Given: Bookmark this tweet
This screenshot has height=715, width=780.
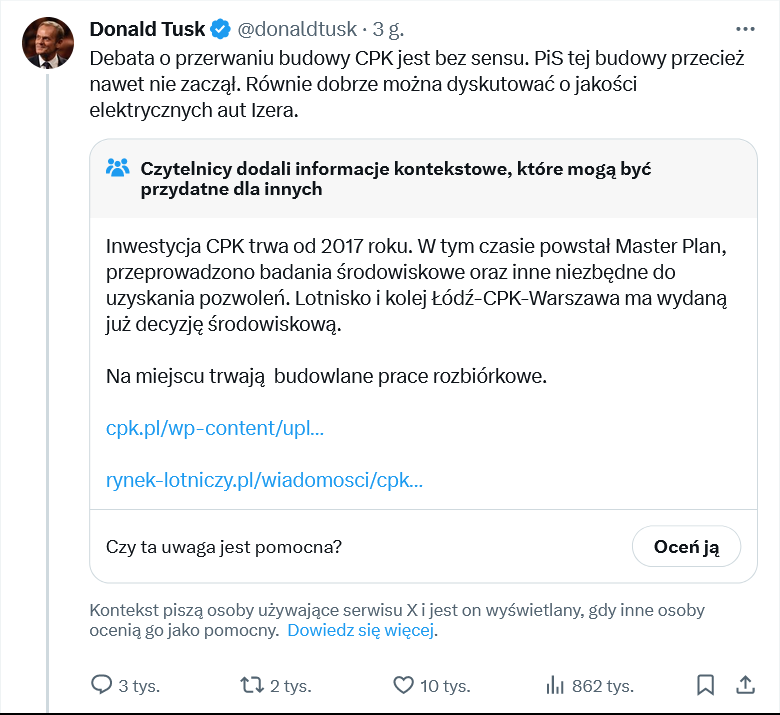Looking at the screenshot, I should click(705, 685).
